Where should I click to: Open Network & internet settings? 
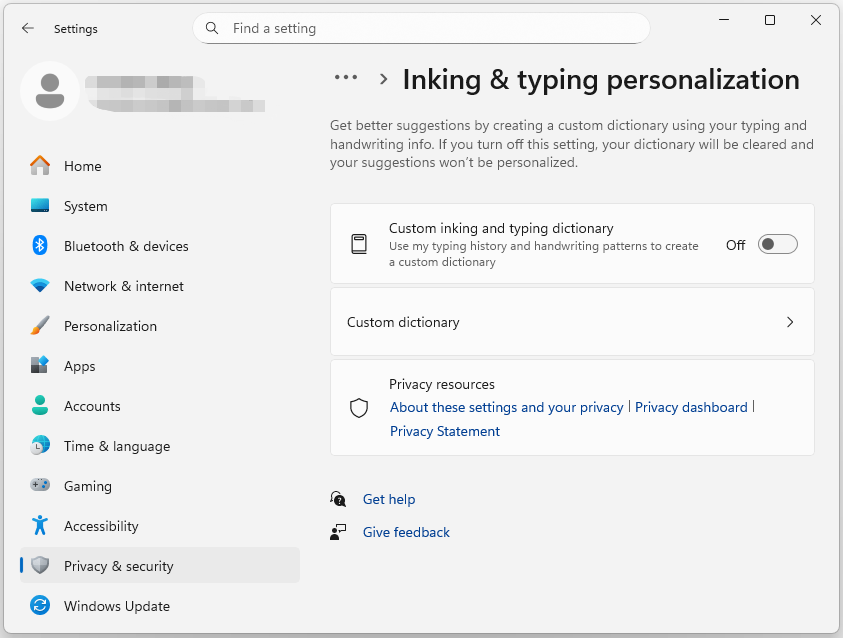[x=123, y=286]
